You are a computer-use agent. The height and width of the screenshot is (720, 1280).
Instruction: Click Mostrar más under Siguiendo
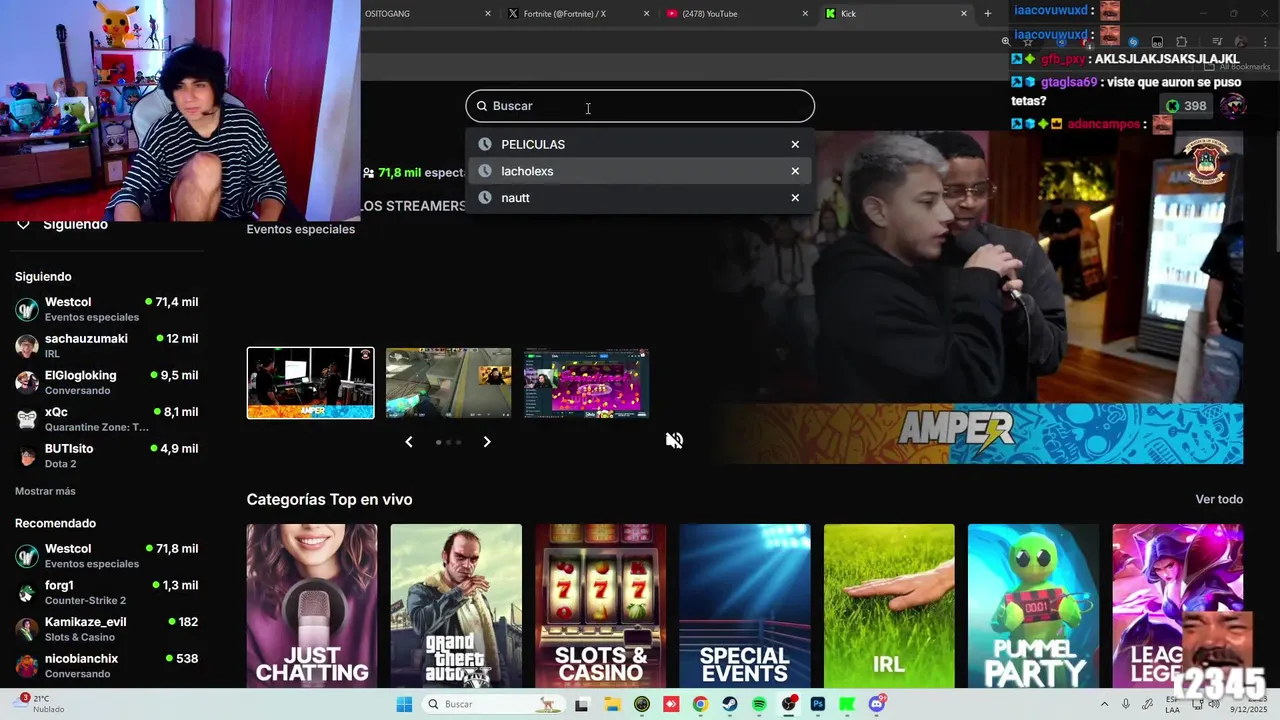(x=45, y=491)
